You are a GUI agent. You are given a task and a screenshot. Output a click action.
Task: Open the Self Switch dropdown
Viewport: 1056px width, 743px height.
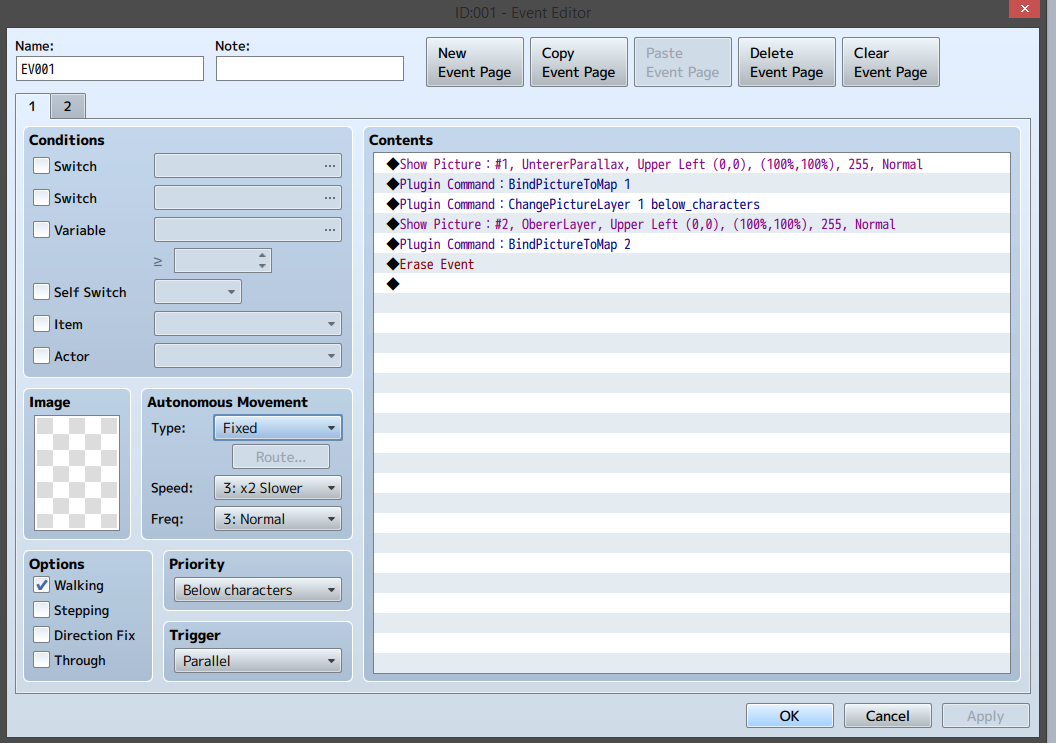tap(197, 292)
